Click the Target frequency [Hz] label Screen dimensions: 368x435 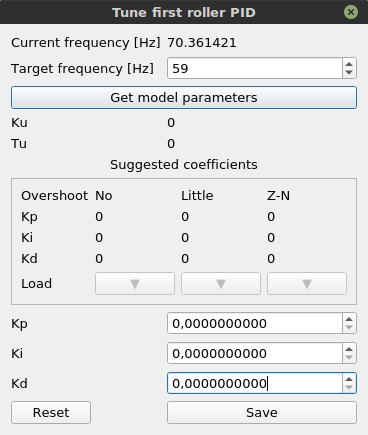pyautogui.click(x=82, y=69)
